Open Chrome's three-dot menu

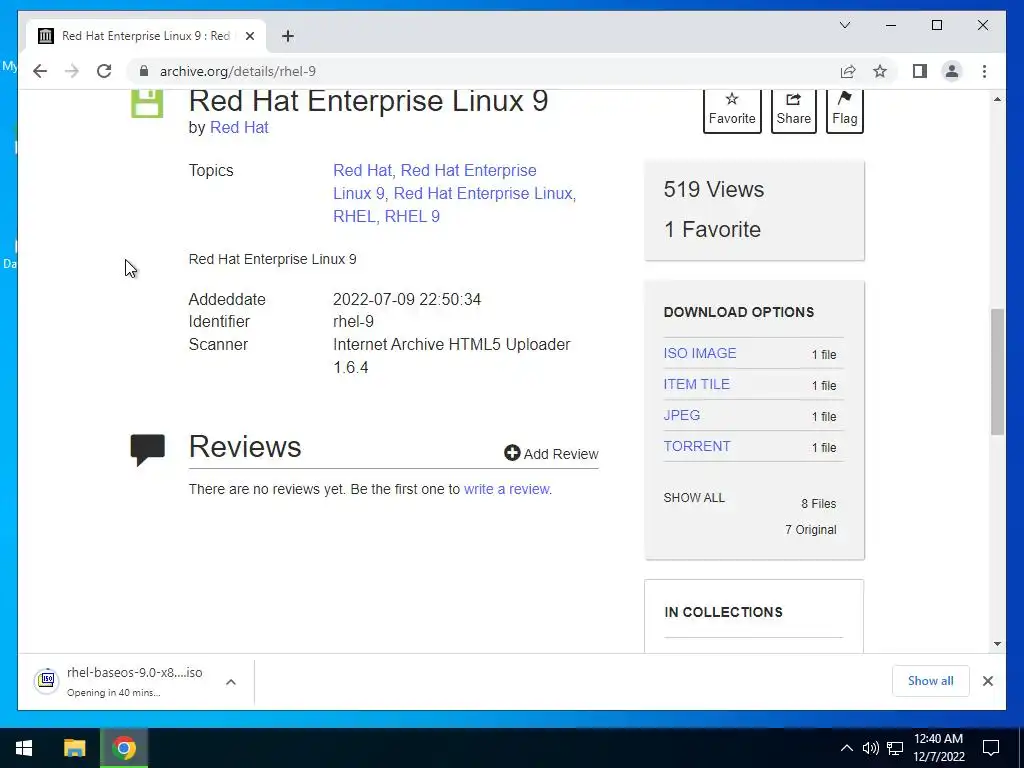[984, 71]
